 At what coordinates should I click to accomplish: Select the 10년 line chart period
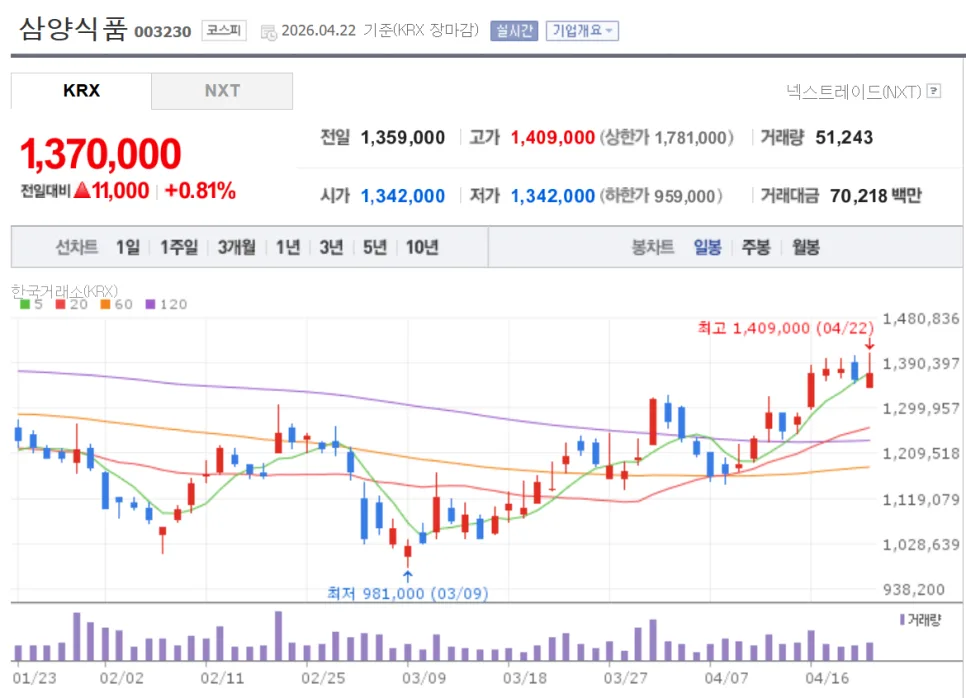point(422,248)
